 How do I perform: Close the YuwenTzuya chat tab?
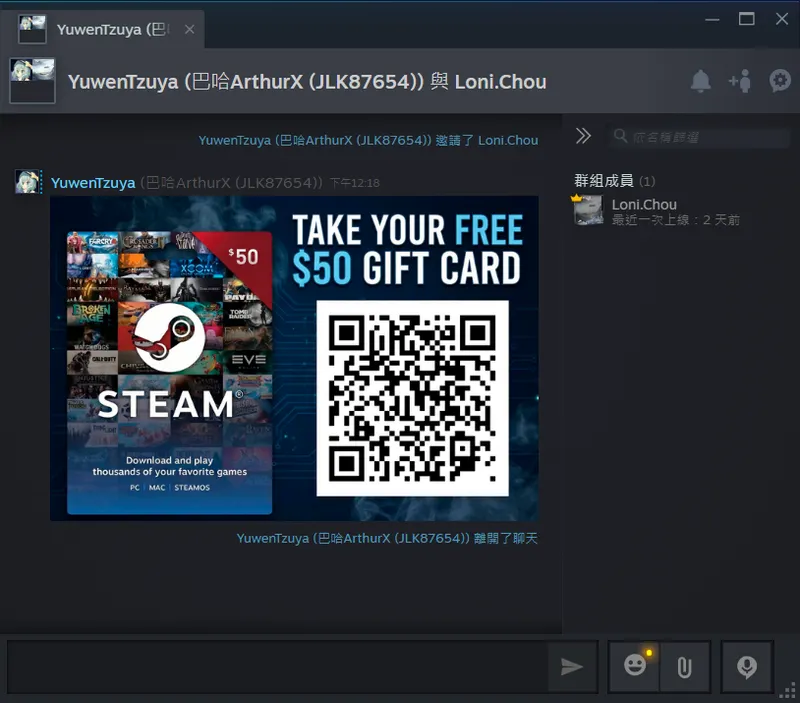[189, 30]
